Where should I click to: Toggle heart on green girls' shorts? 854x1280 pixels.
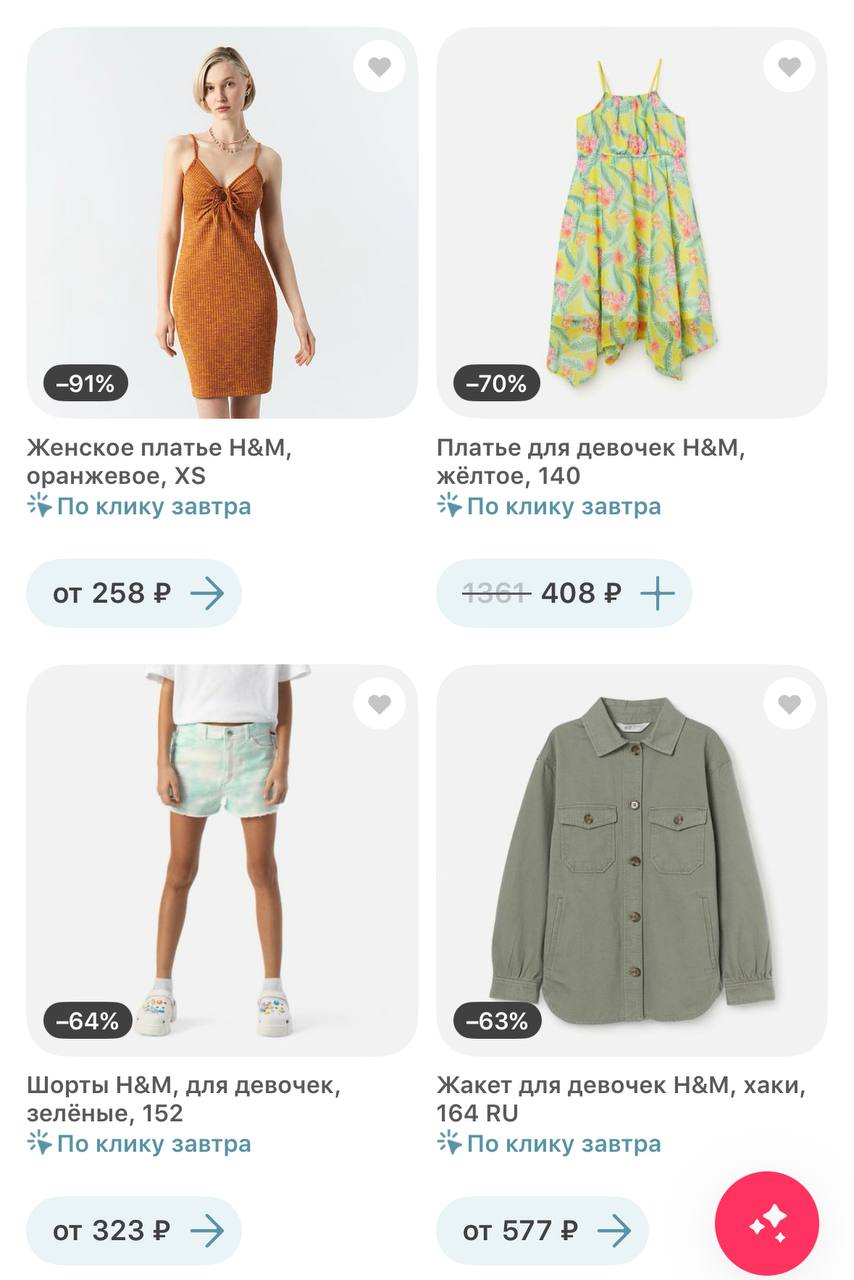tap(379, 704)
